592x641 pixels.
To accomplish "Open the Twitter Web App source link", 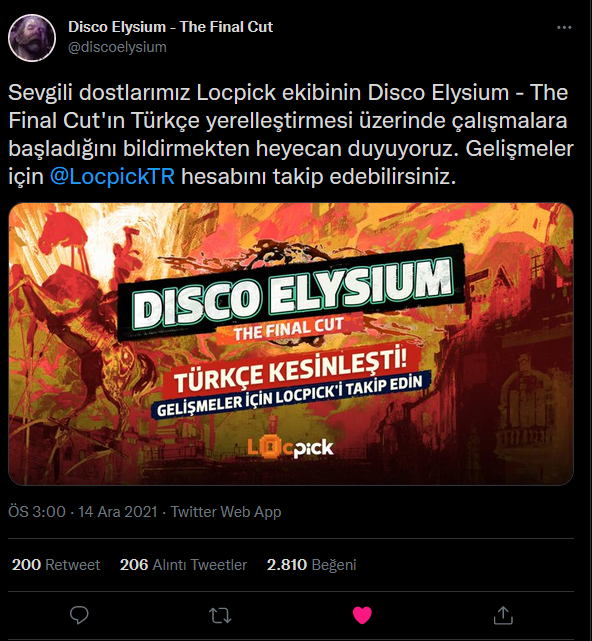I will point(226,512).
